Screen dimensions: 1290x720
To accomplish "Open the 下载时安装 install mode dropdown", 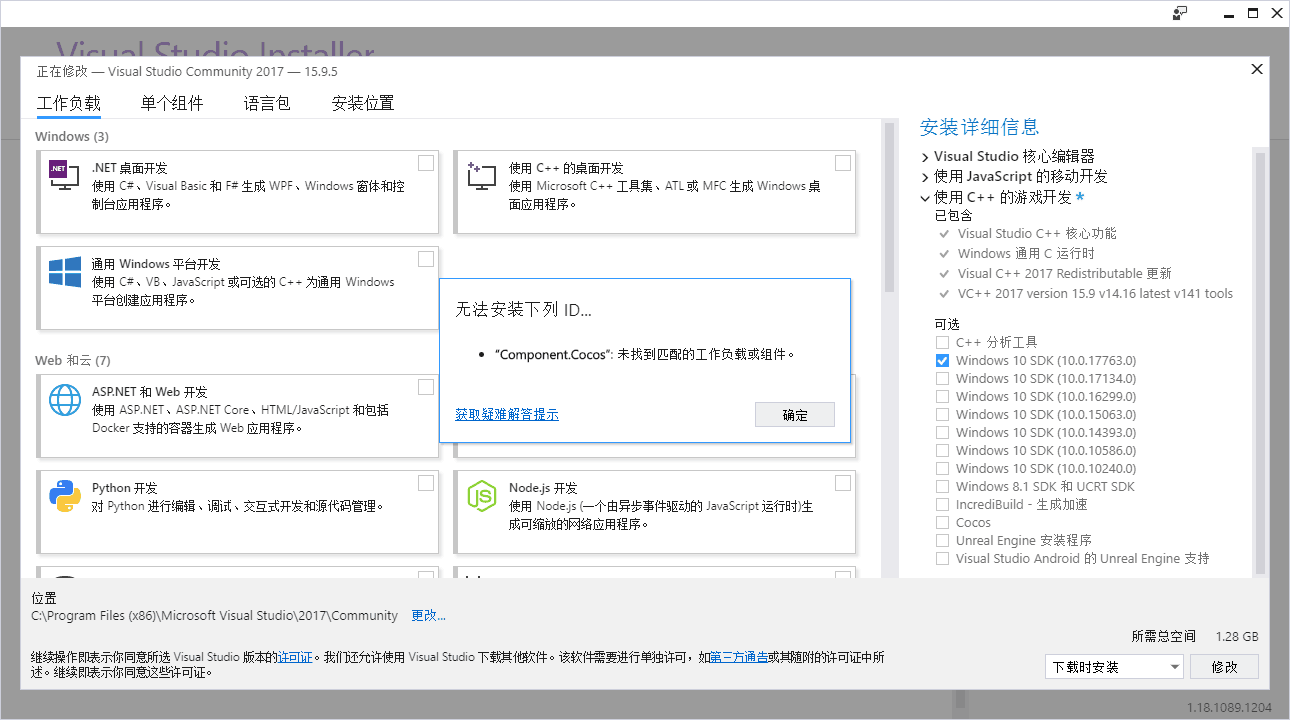I will click(x=1115, y=667).
